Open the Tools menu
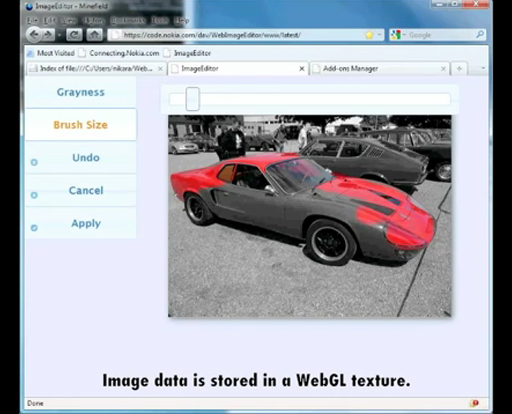The height and width of the screenshot is (414, 512). click(160, 21)
